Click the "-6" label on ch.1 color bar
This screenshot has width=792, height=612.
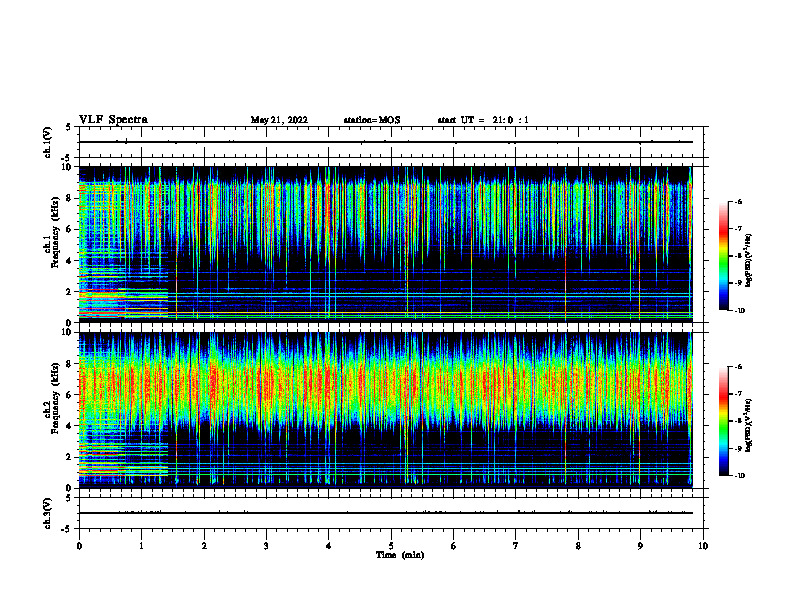[738, 202]
